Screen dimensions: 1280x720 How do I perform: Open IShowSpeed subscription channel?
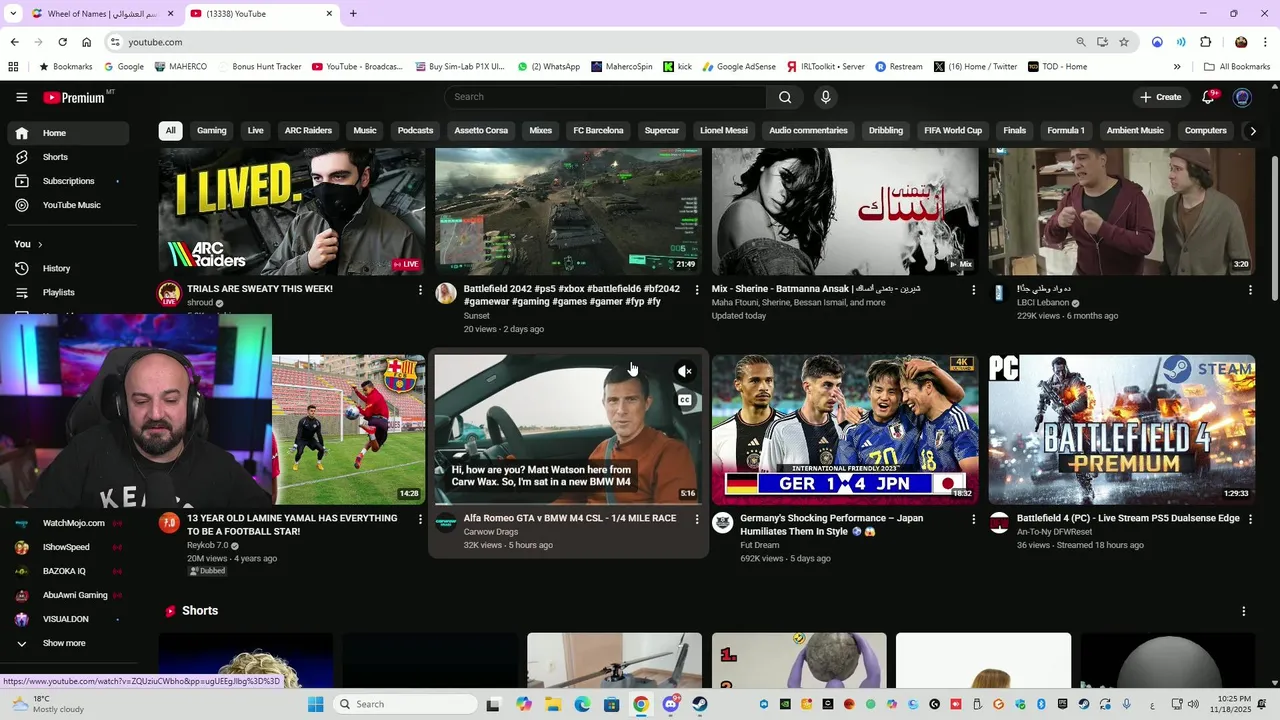click(66, 547)
